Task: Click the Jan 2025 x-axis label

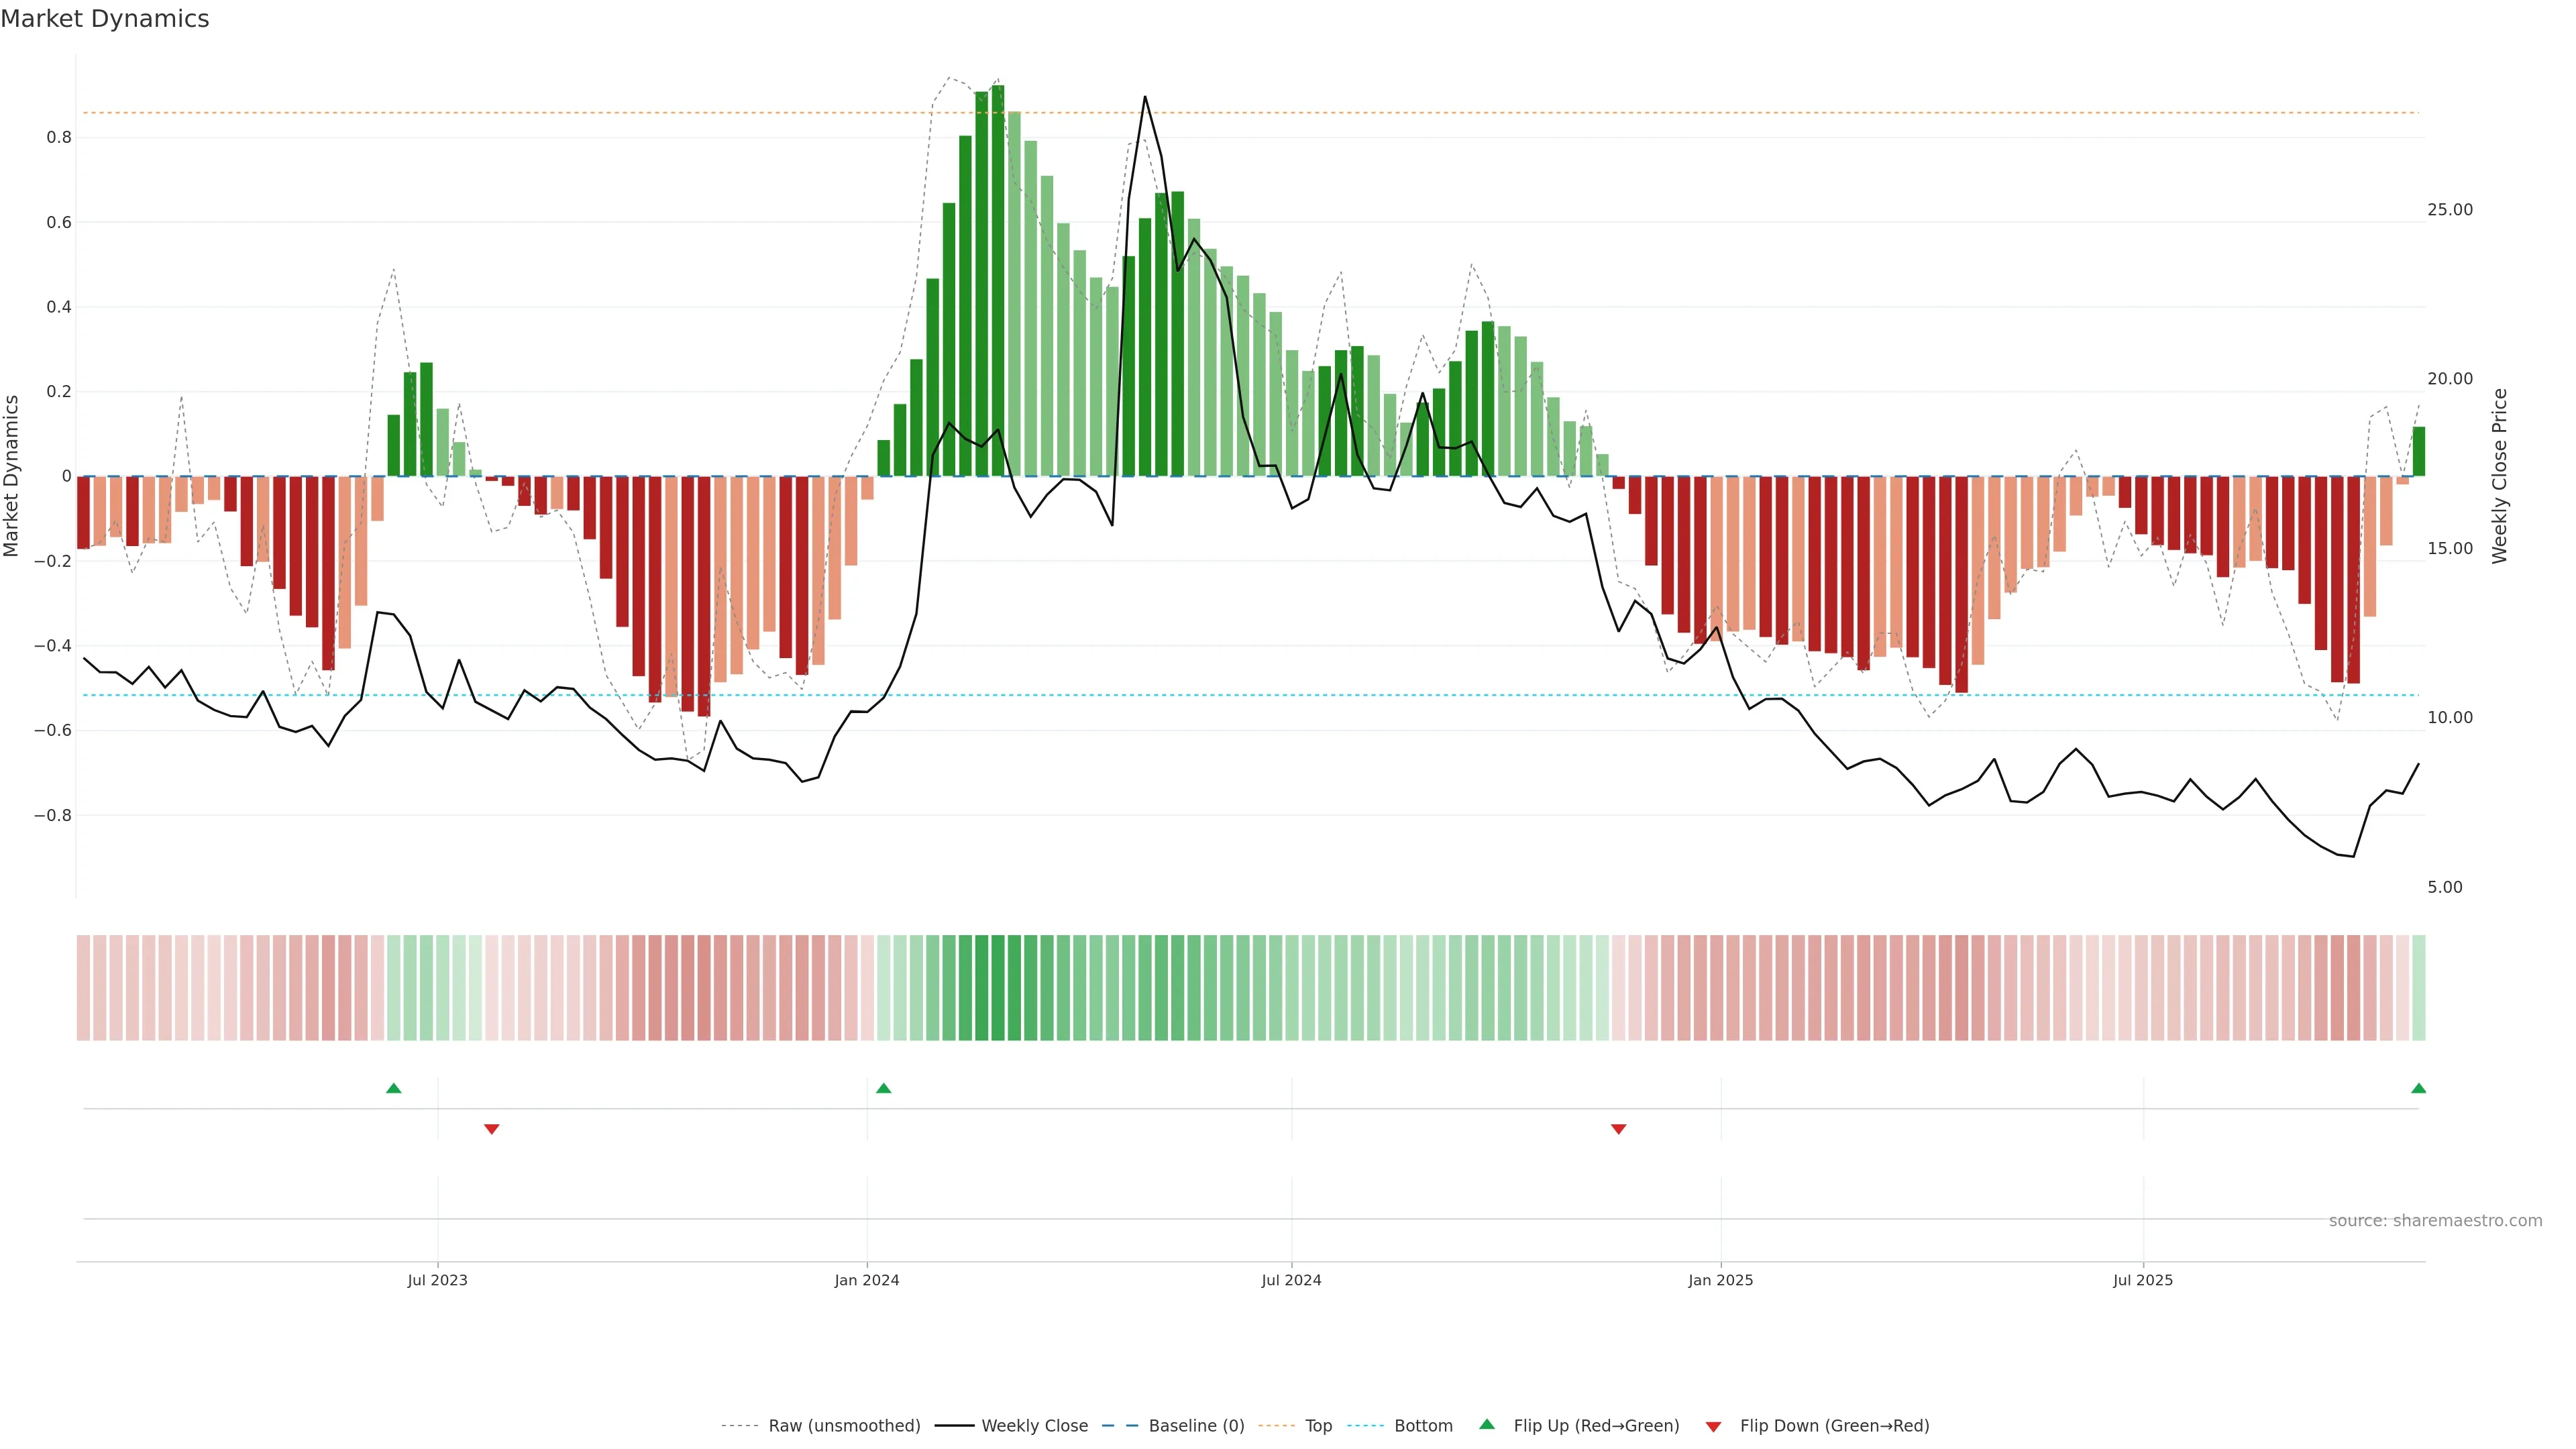Action: 1720,1280
